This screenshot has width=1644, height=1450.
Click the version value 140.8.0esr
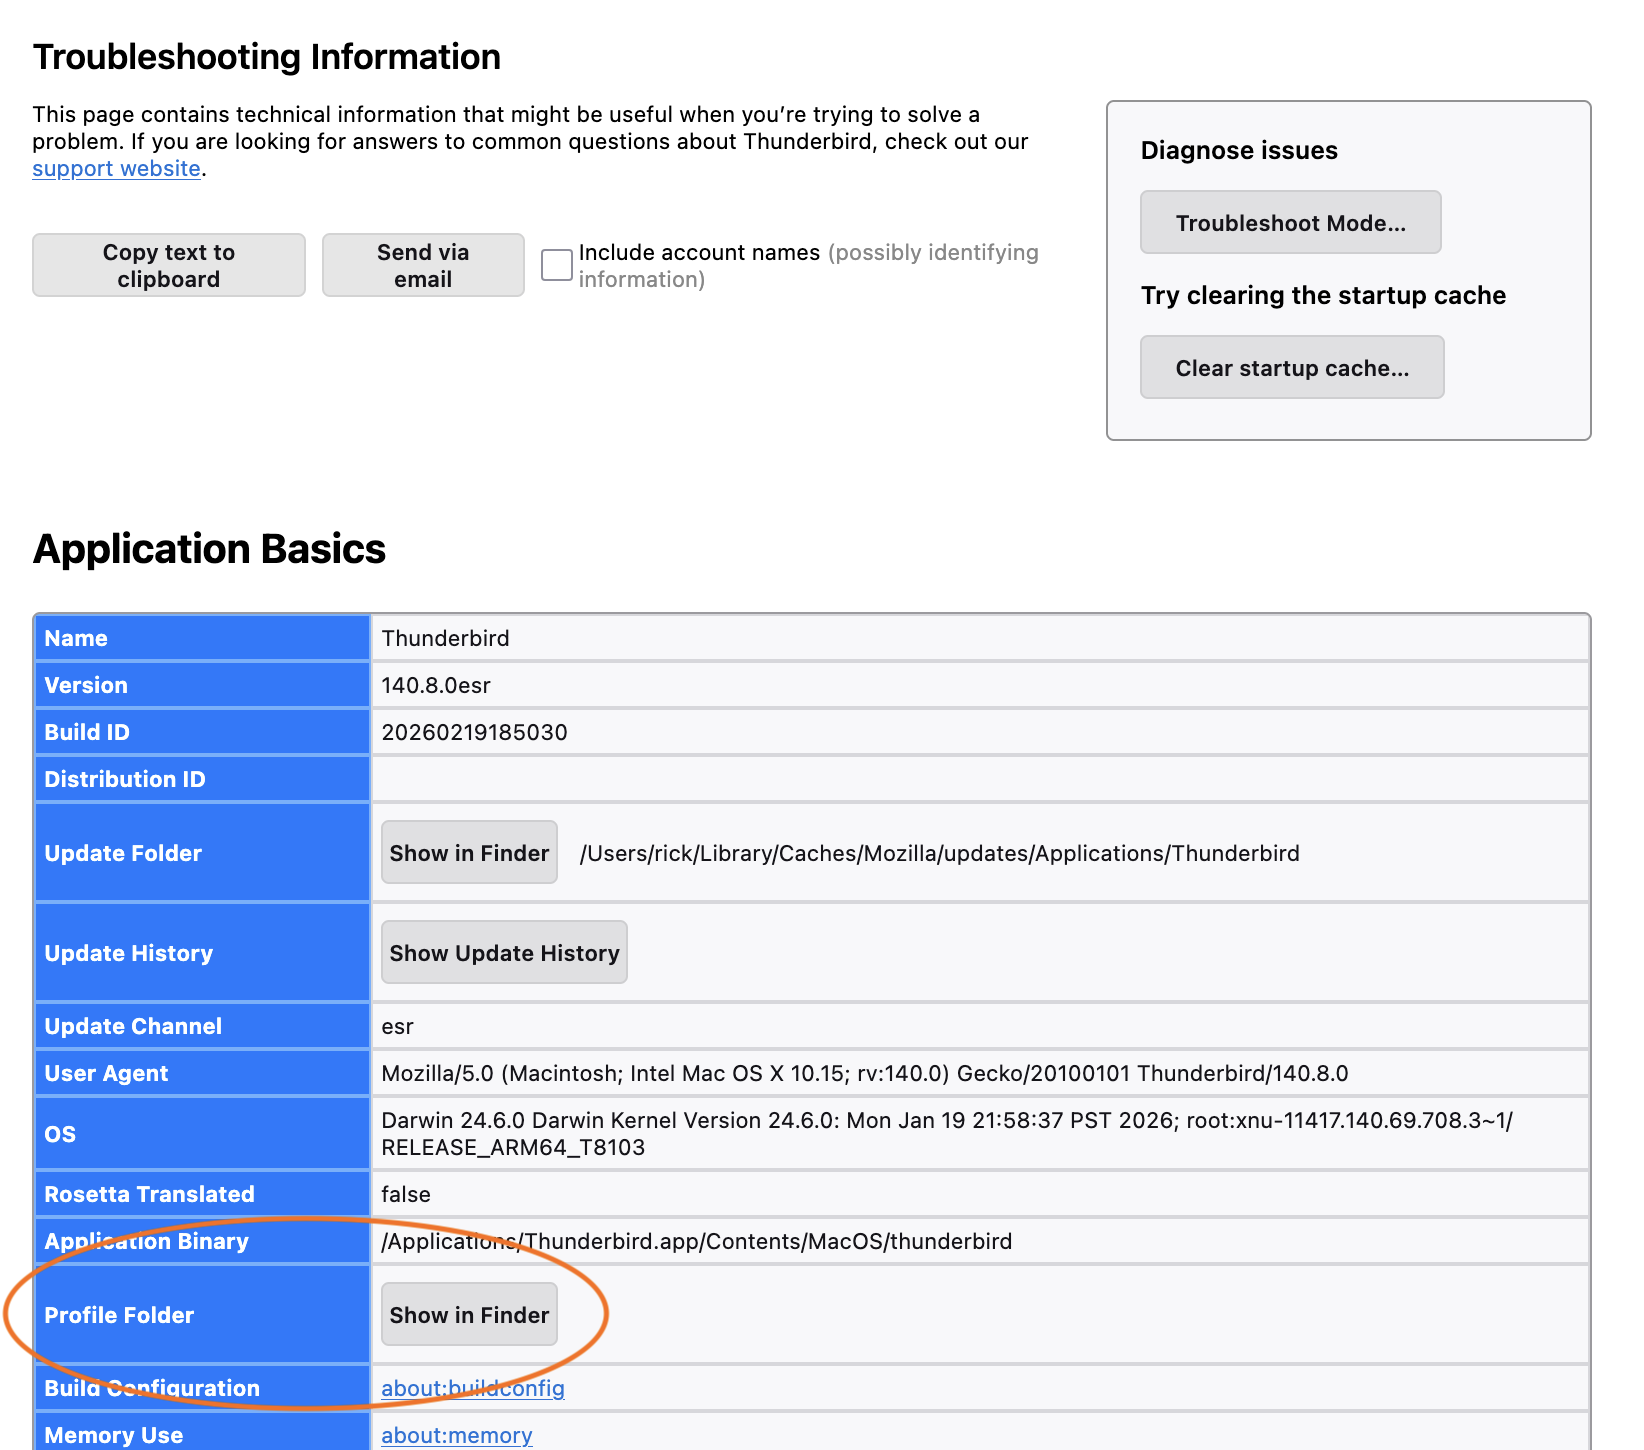click(436, 685)
